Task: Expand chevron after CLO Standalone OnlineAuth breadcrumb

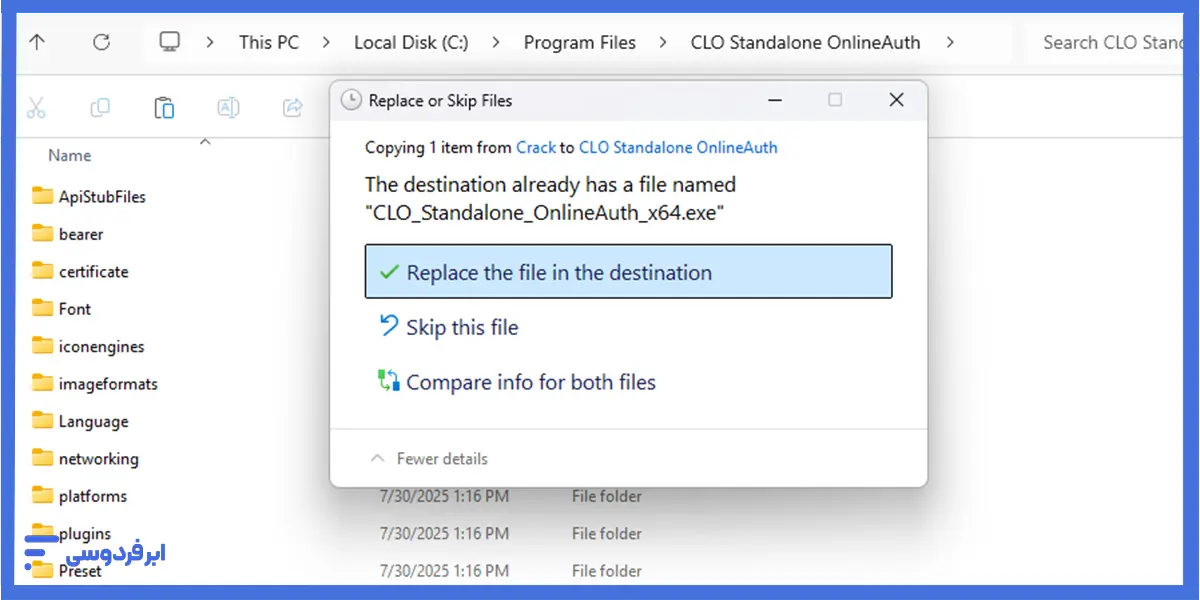Action: [950, 42]
